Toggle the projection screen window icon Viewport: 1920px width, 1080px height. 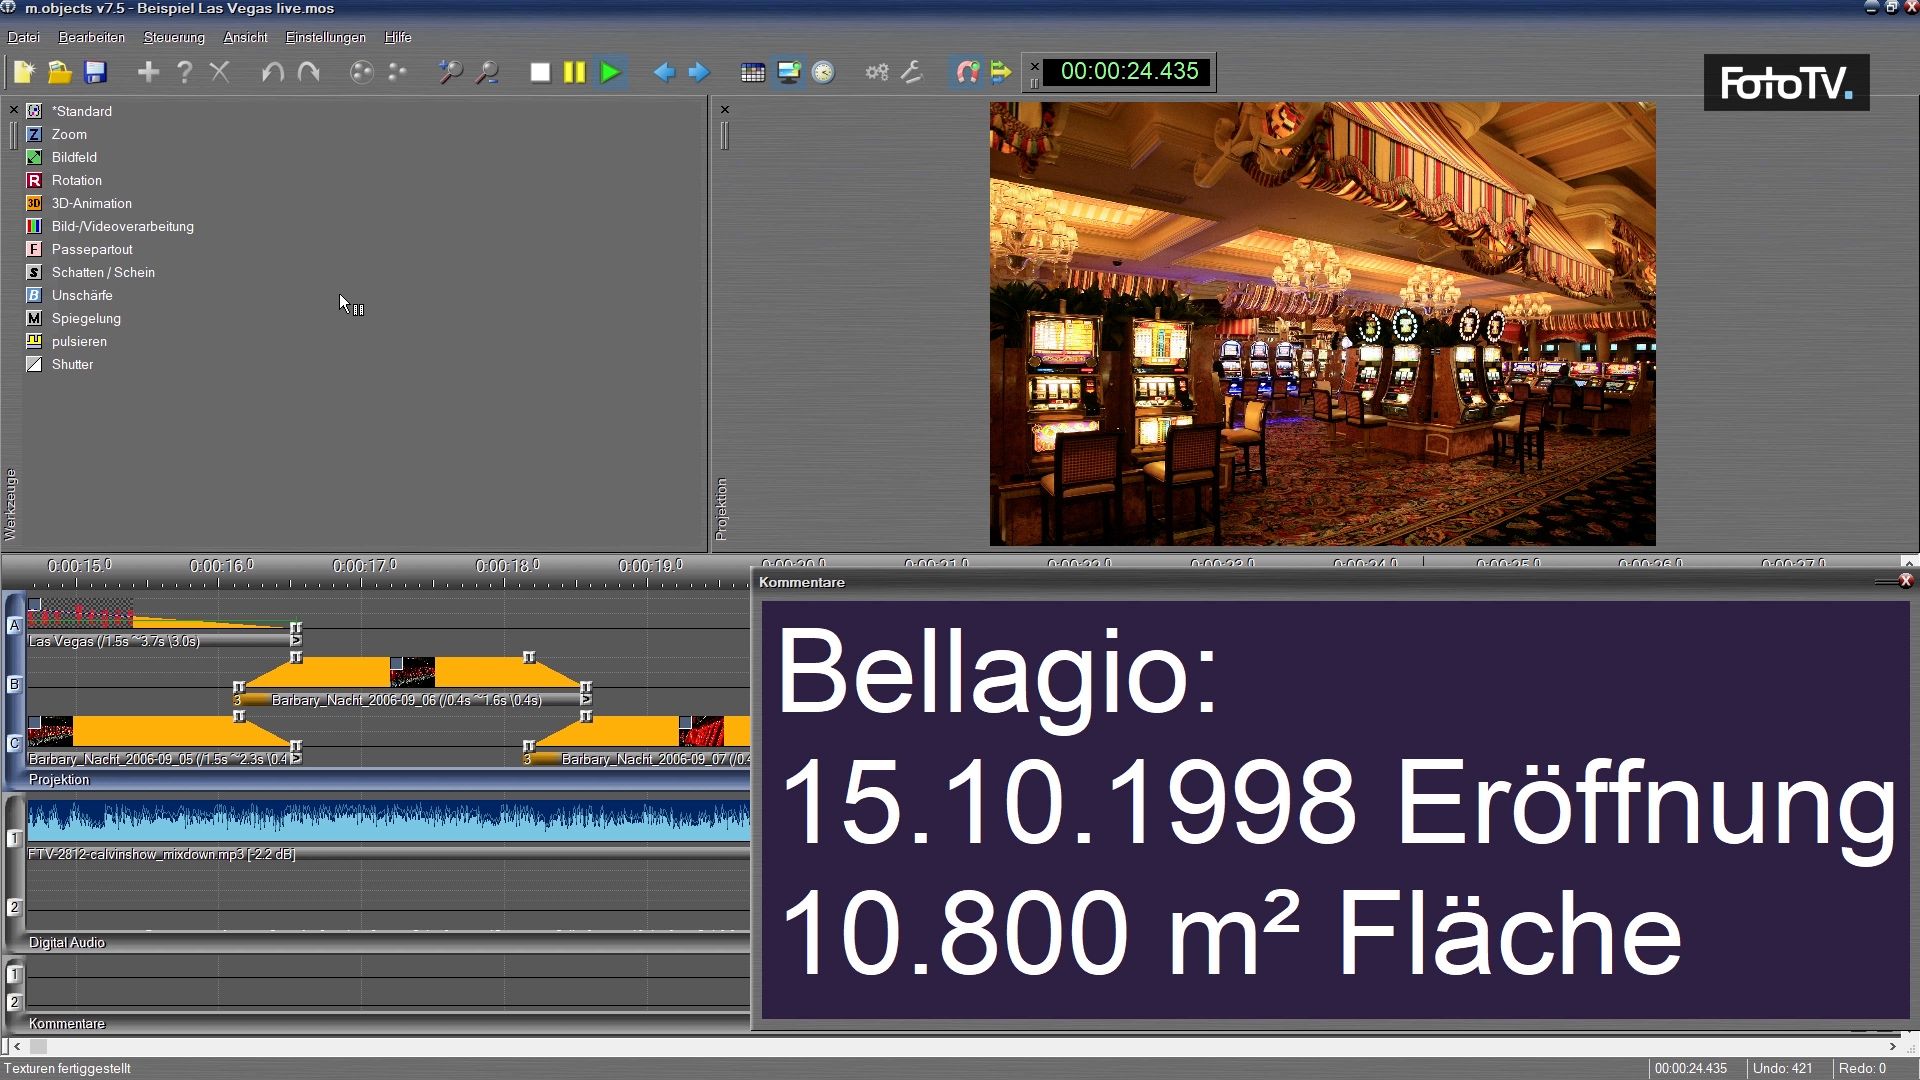789,72
